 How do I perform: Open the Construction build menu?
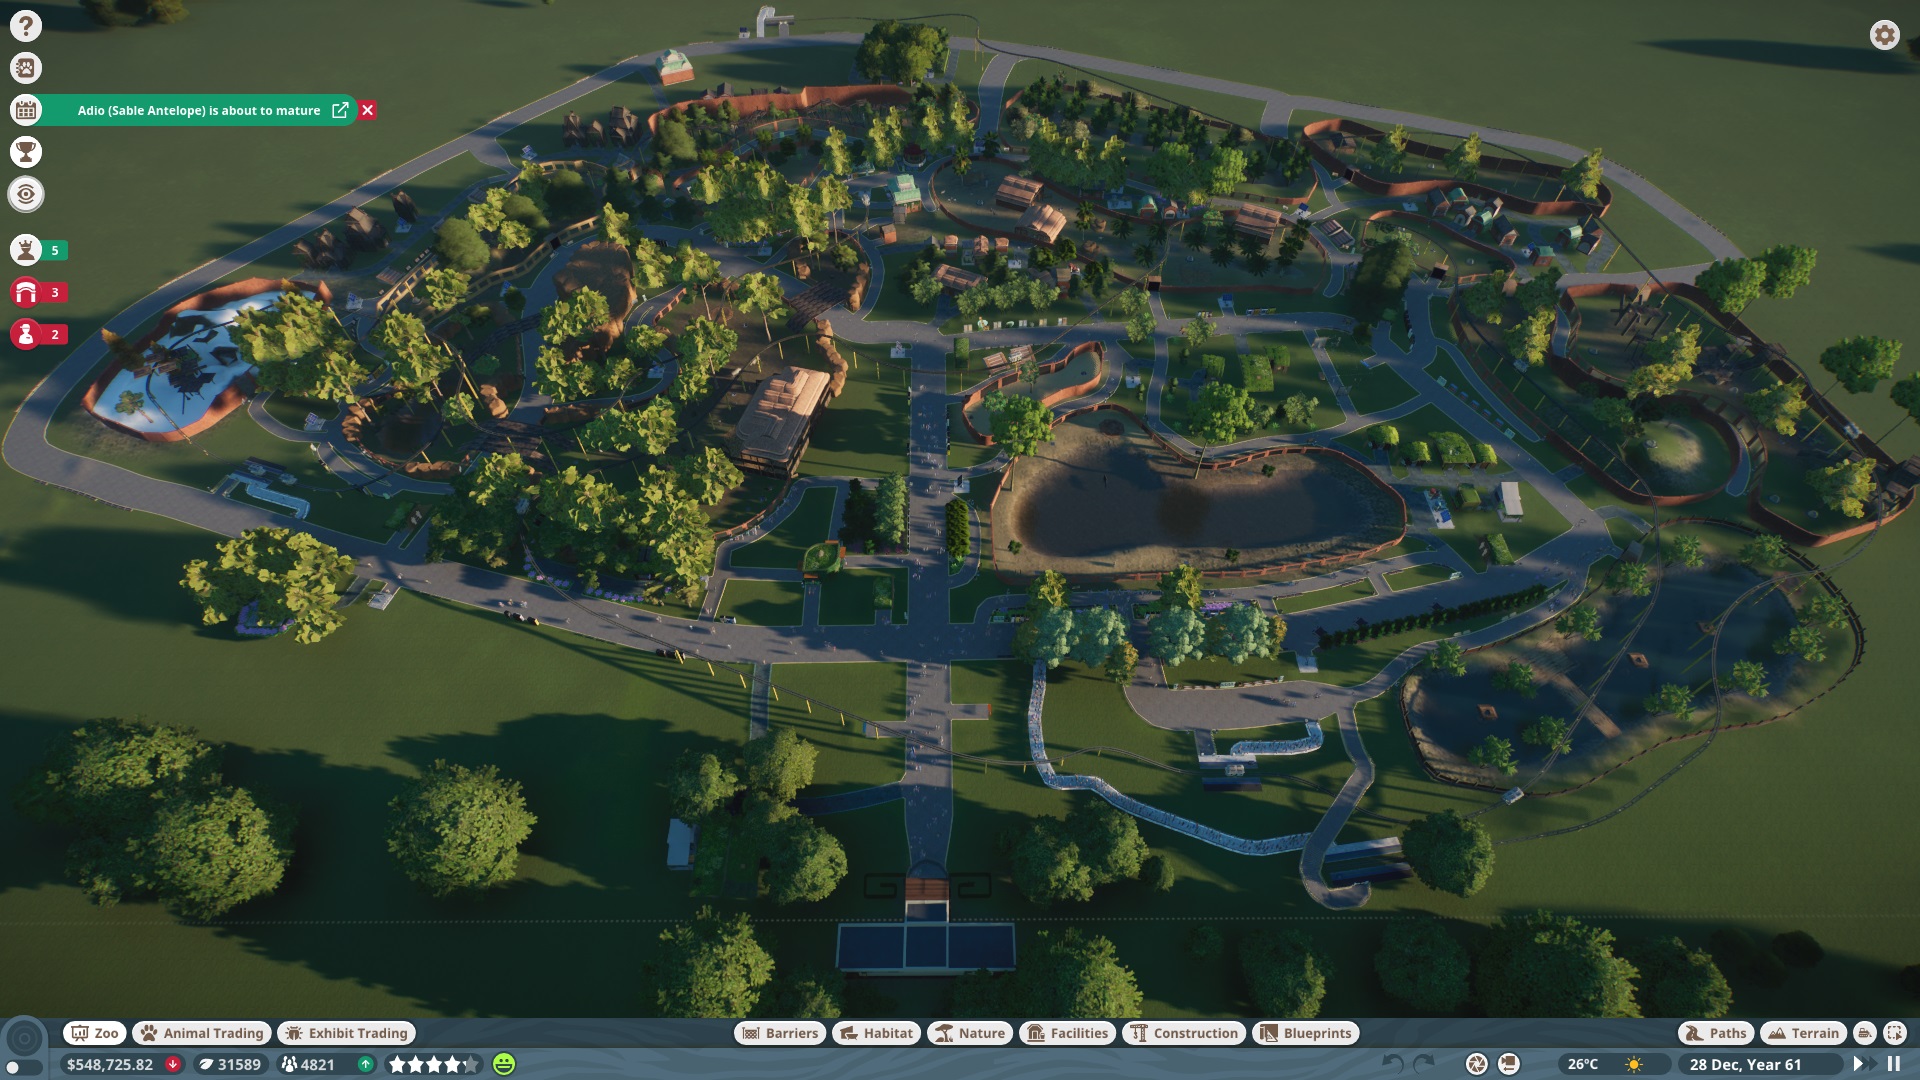click(1184, 1033)
